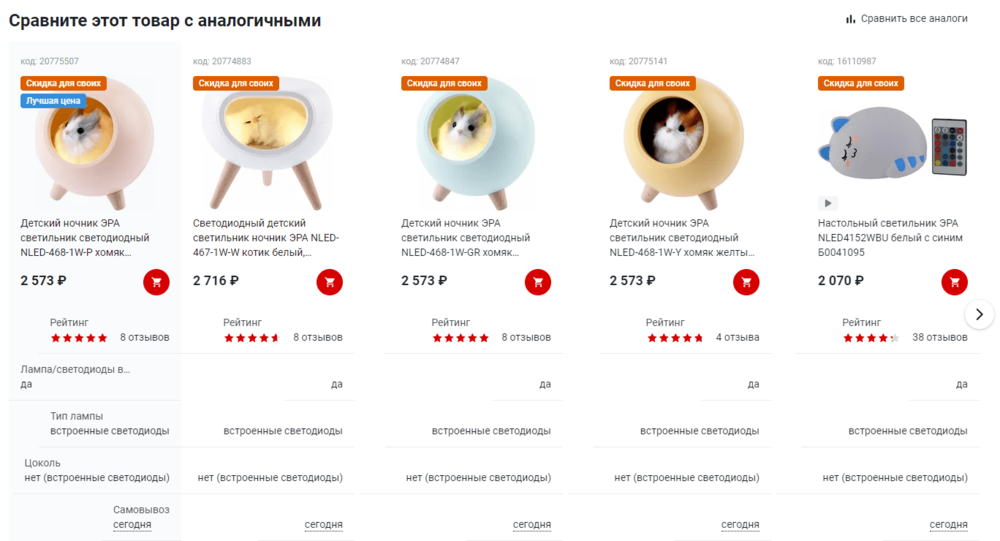Click Скидка для своих badge on yellow lamp
Image resolution: width=1000 pixels, height=541 pixels.
coord(652,83)
